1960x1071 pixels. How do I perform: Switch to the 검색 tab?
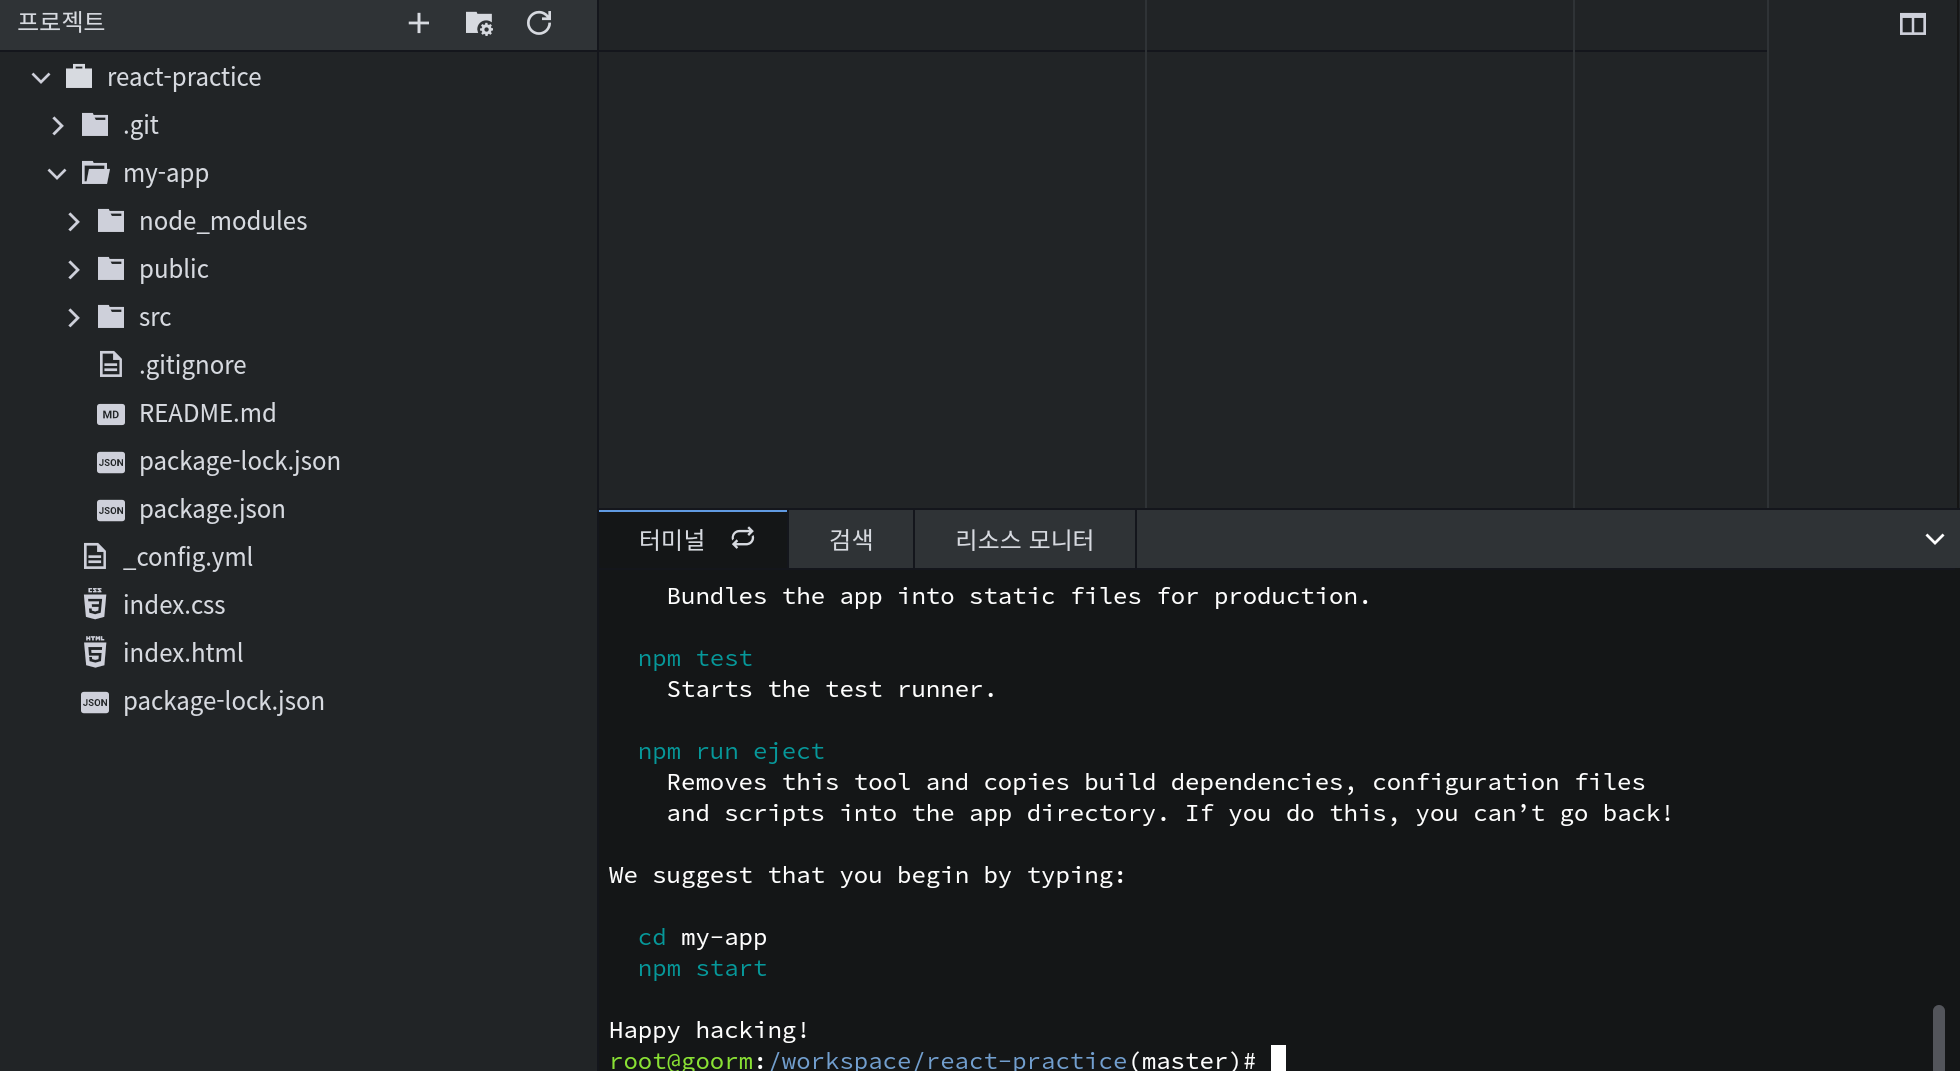[x=851, y=540]
